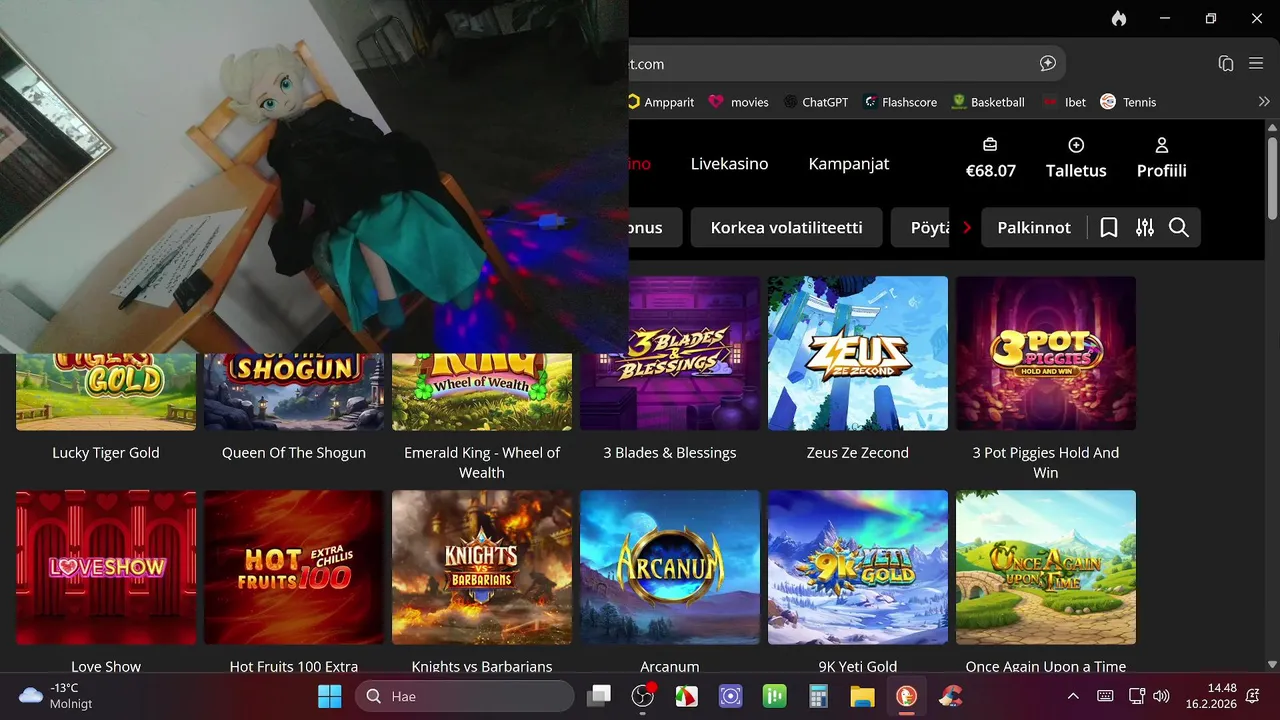
Task: Click the DuckDuckGo browser taskbar icon
Action: [906, 696]
